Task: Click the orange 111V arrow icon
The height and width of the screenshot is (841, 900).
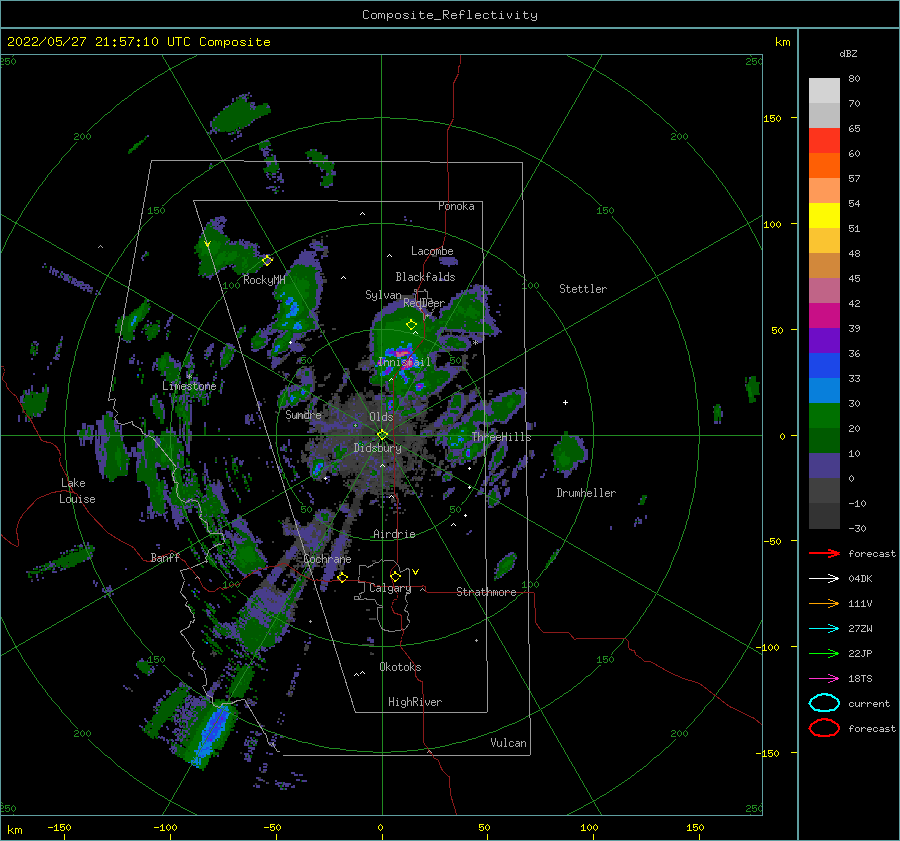Action: point(824,603)
